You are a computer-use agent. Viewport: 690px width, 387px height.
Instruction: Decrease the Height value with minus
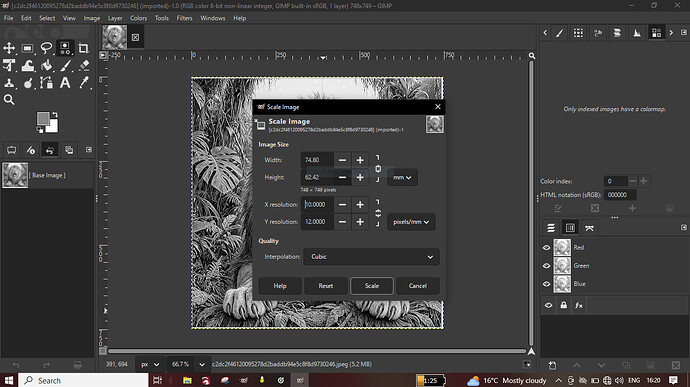coord(342,177)
